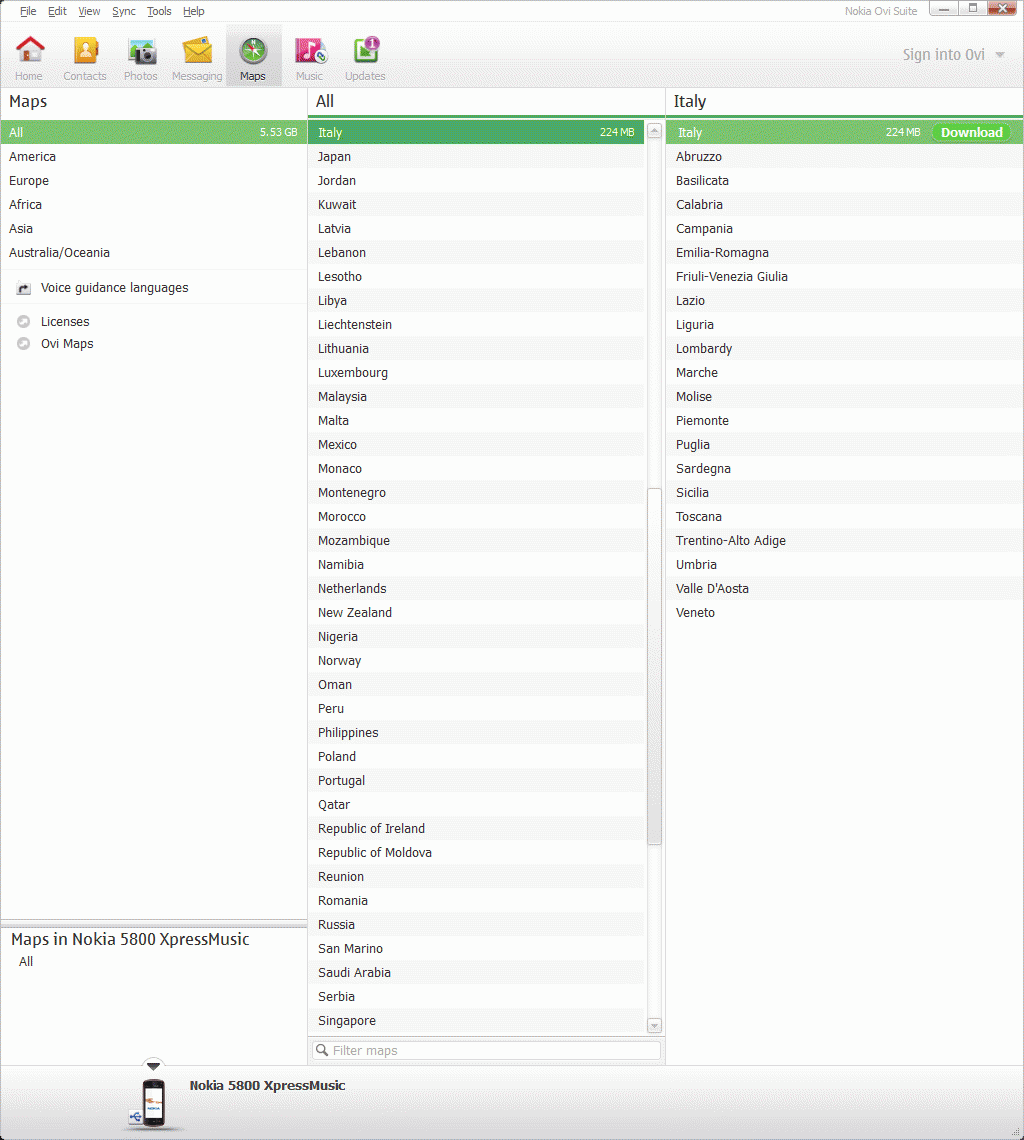This screenshot has height=1140, width=1024.
Task: Select Europe in the Maps list
Action: pos(29,181)
